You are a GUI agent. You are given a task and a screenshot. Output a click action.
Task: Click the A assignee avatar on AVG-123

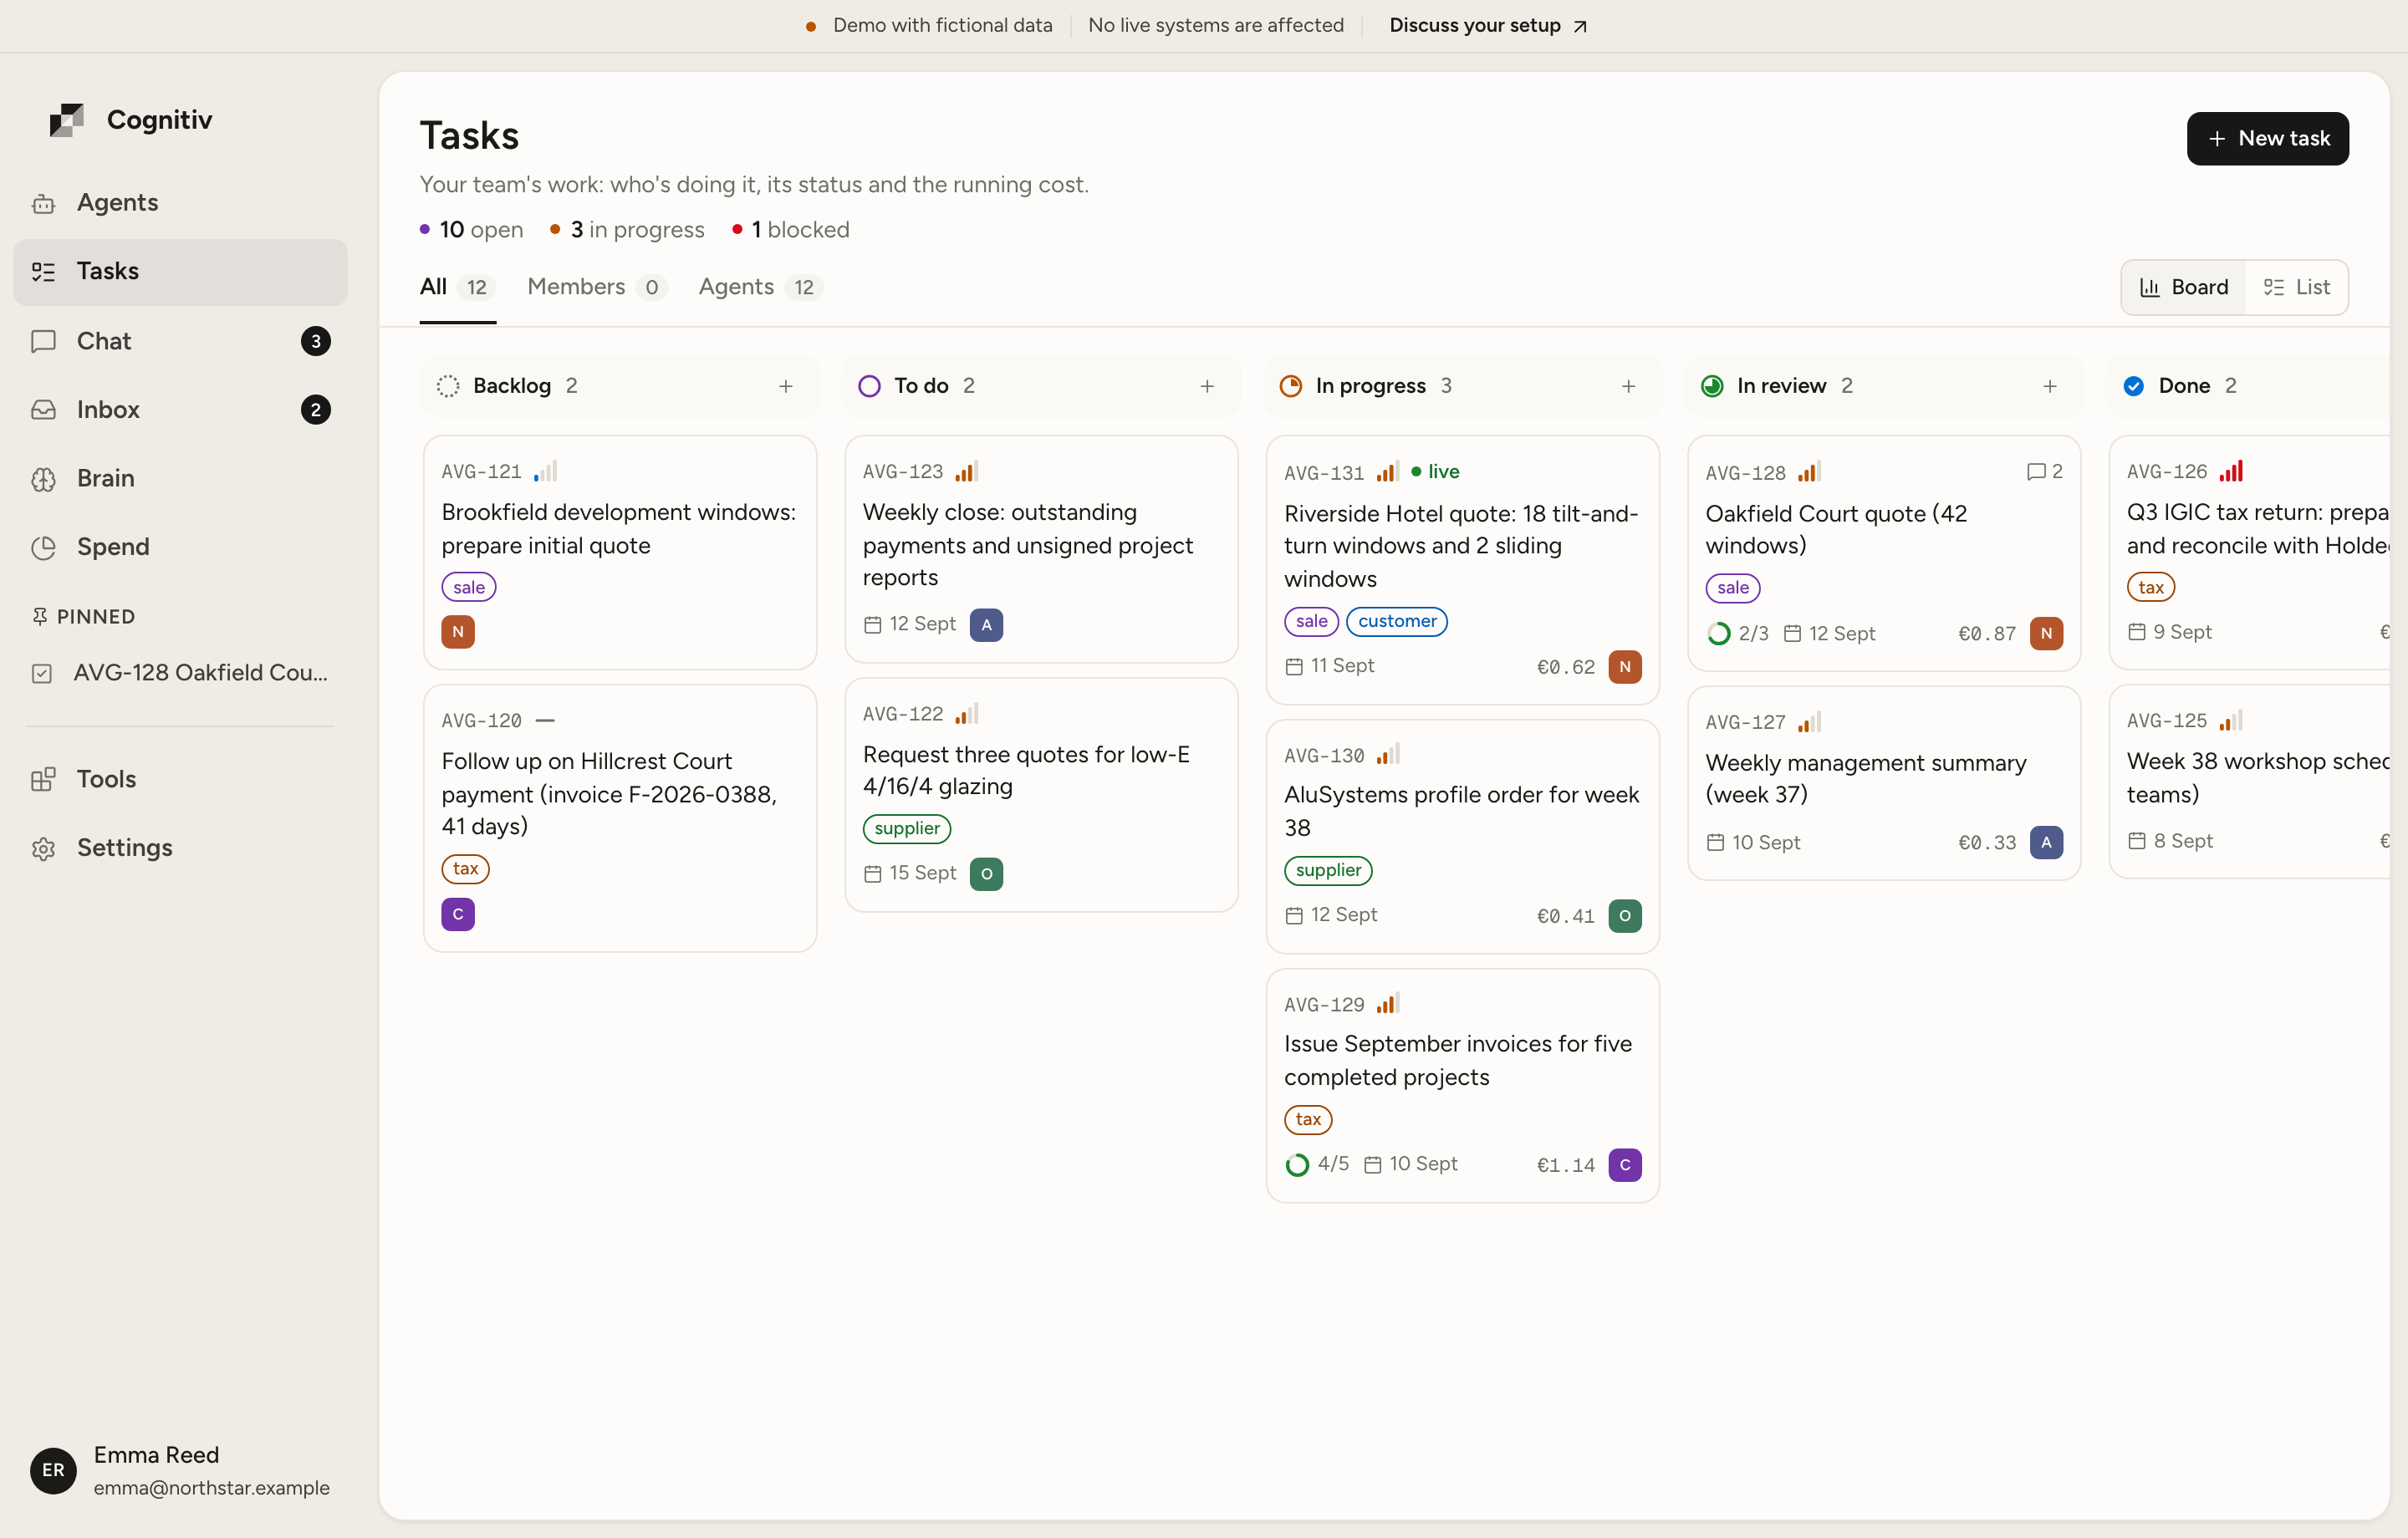point(986,625)
